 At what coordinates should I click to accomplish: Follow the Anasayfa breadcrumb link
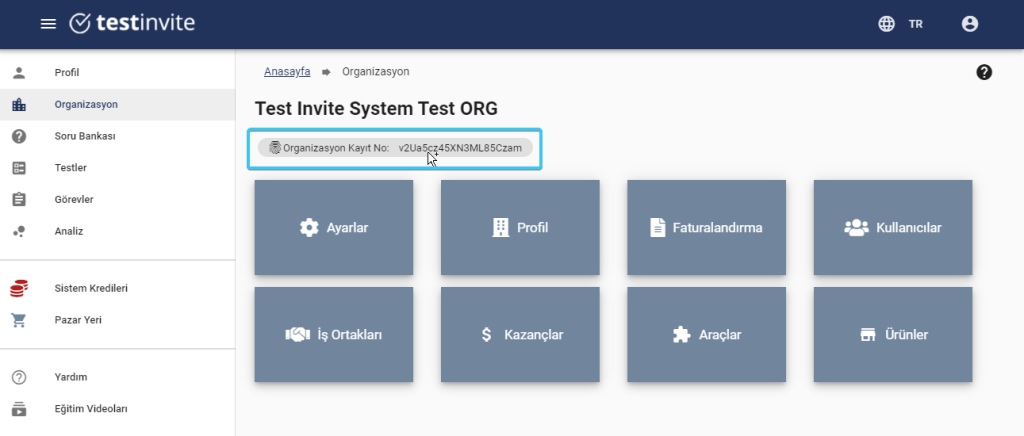pos(287,72)
